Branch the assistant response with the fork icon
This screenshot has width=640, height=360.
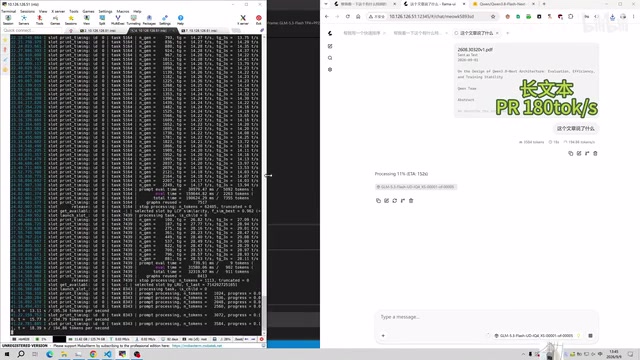point(403,200)
